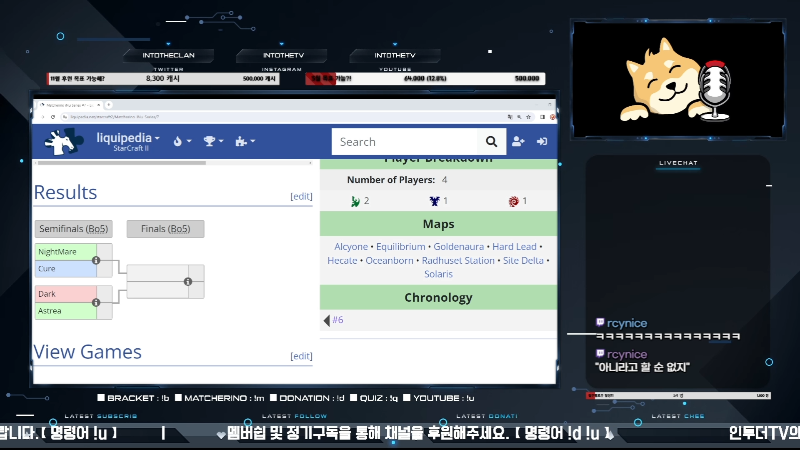Screen dimensions: 800x450
Task: Click the Maps section header
Action: (x=438, y=224)
